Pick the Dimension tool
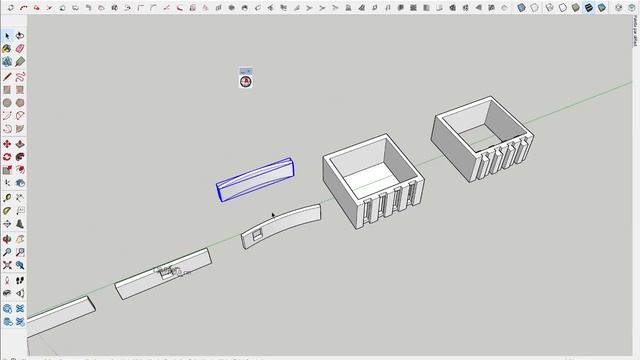 (x=20, y=198)
